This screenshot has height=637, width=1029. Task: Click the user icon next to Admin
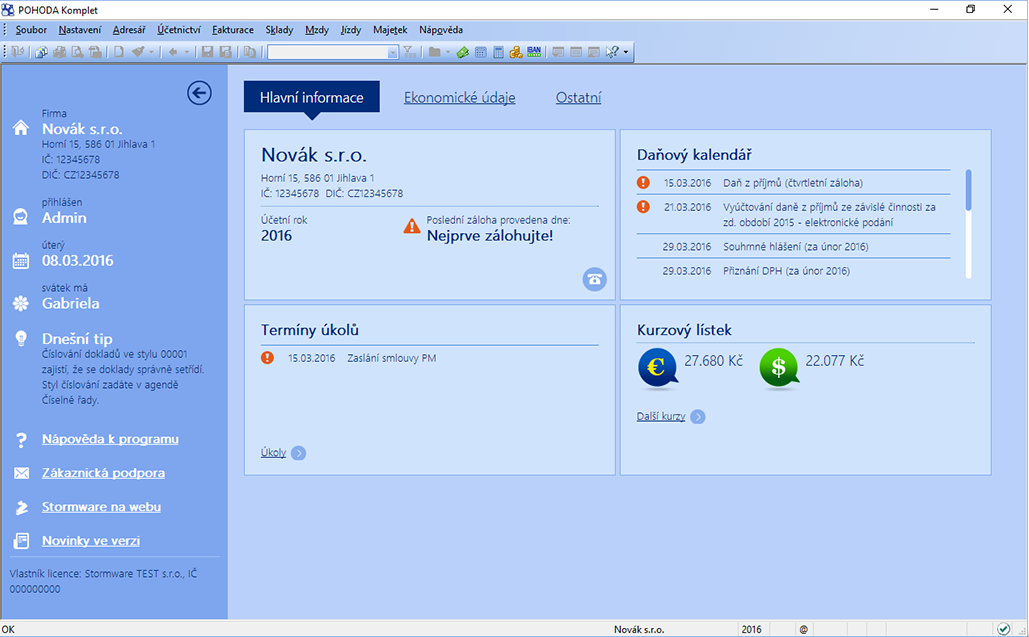(21, 217)
